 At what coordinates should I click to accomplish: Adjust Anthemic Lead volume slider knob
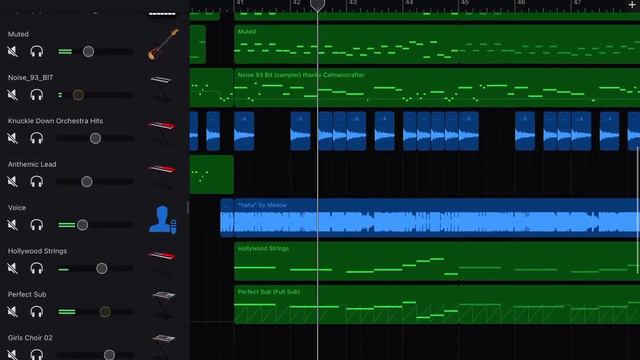[x=87, y=182]
